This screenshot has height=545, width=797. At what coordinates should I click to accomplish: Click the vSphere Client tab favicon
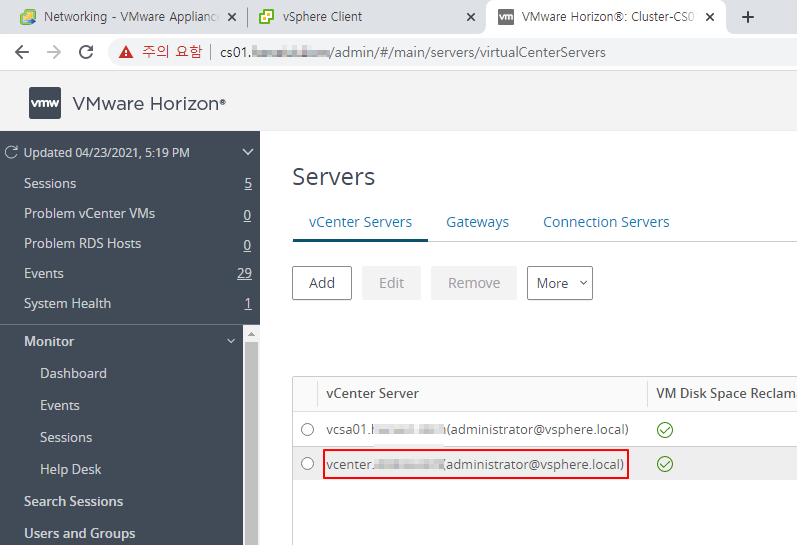tap(266, 17)
